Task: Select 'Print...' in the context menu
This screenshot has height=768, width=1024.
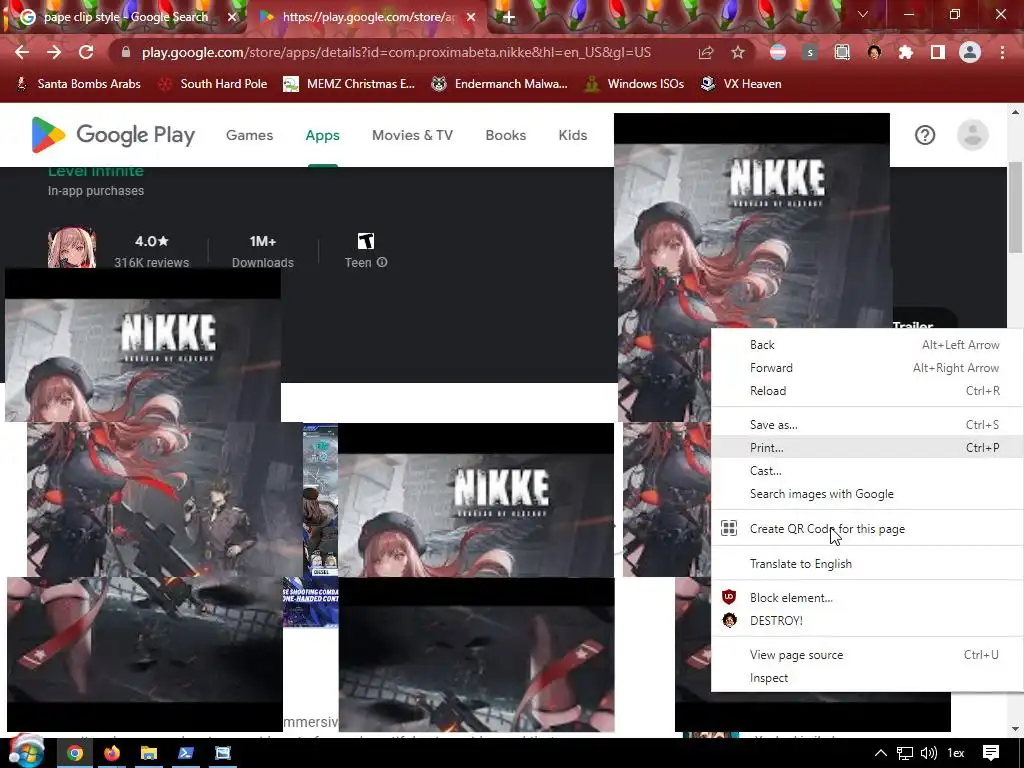Action: click(x=867, y=447)
